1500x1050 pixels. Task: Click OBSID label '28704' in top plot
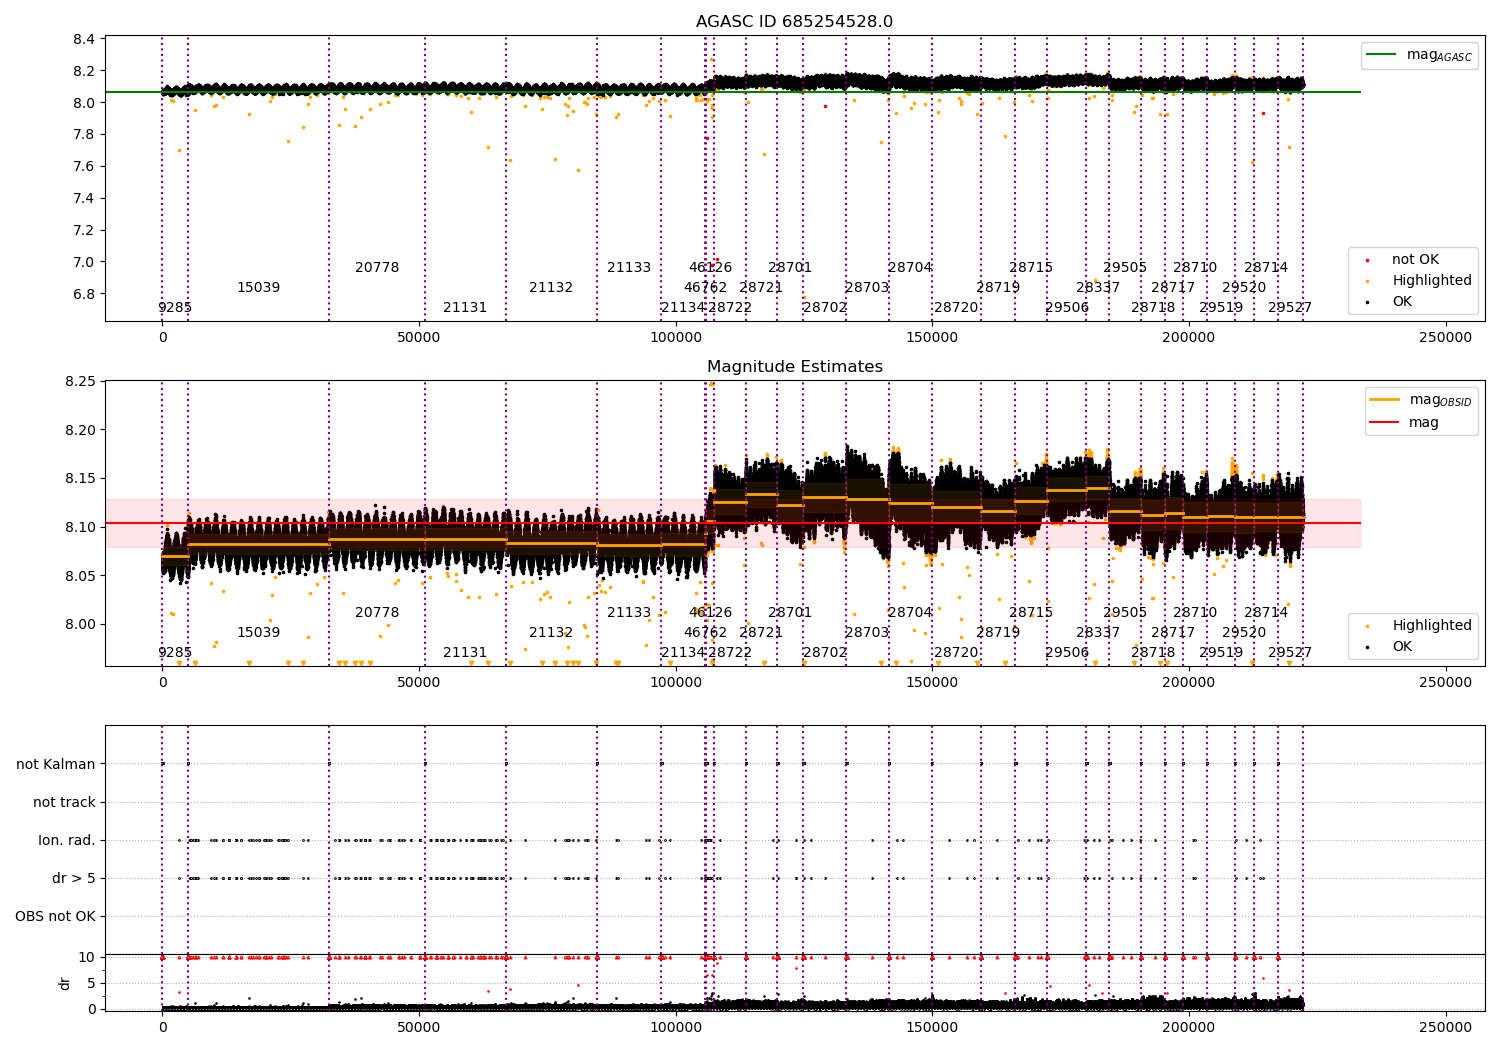910,267
